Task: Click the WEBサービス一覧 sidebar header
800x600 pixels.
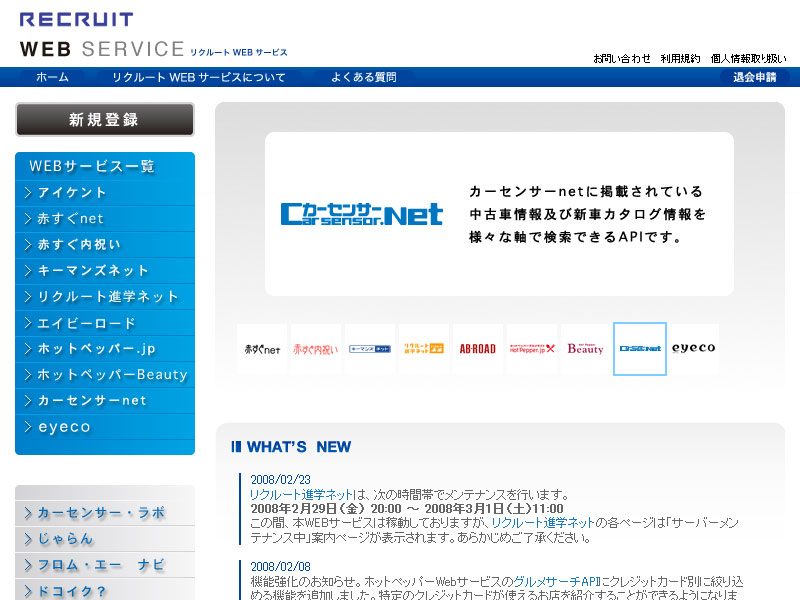Action: click(x=92, y=166)
